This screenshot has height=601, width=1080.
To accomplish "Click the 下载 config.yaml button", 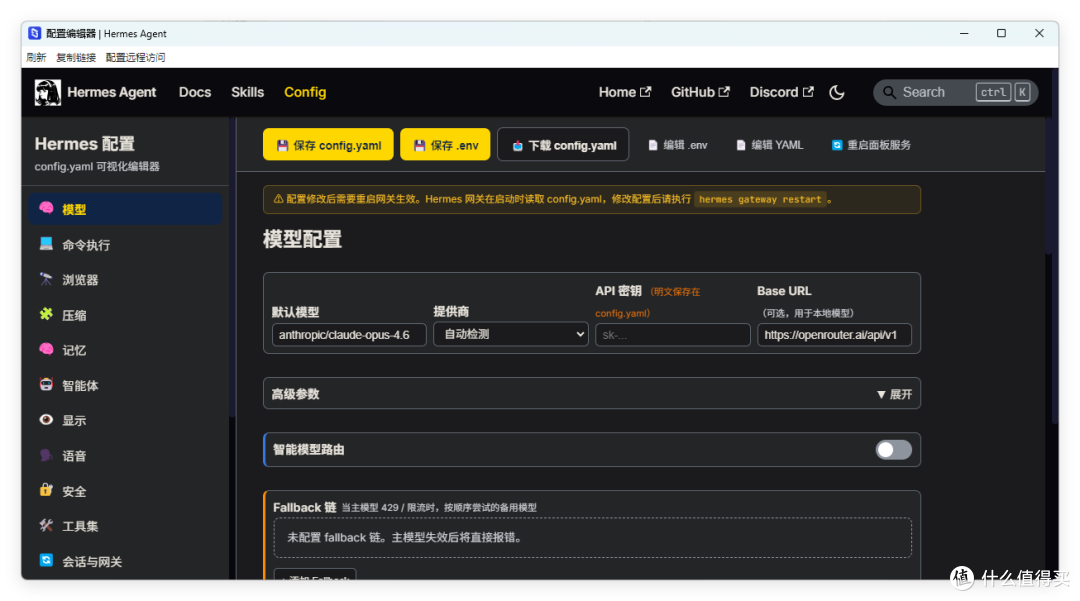I will coord(563,145).
